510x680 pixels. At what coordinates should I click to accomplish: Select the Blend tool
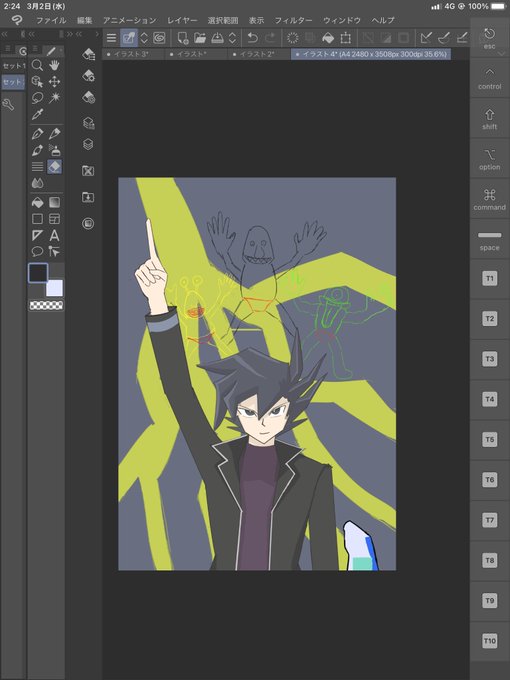tap(37, 183)
